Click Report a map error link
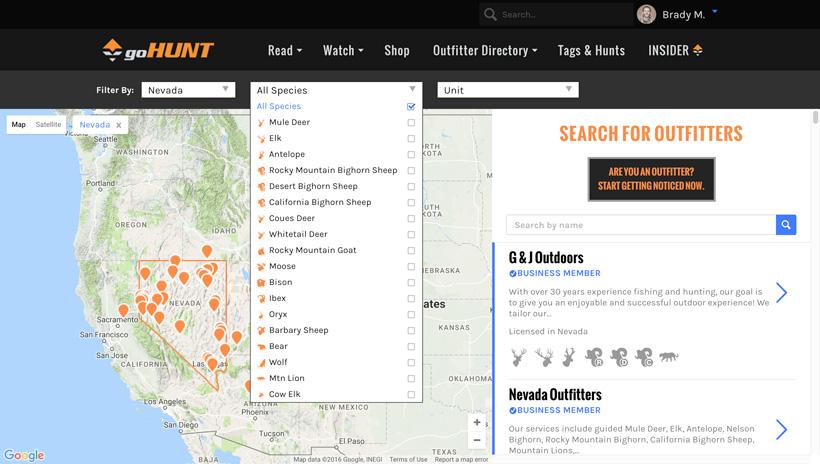 [x=461, y=459]
